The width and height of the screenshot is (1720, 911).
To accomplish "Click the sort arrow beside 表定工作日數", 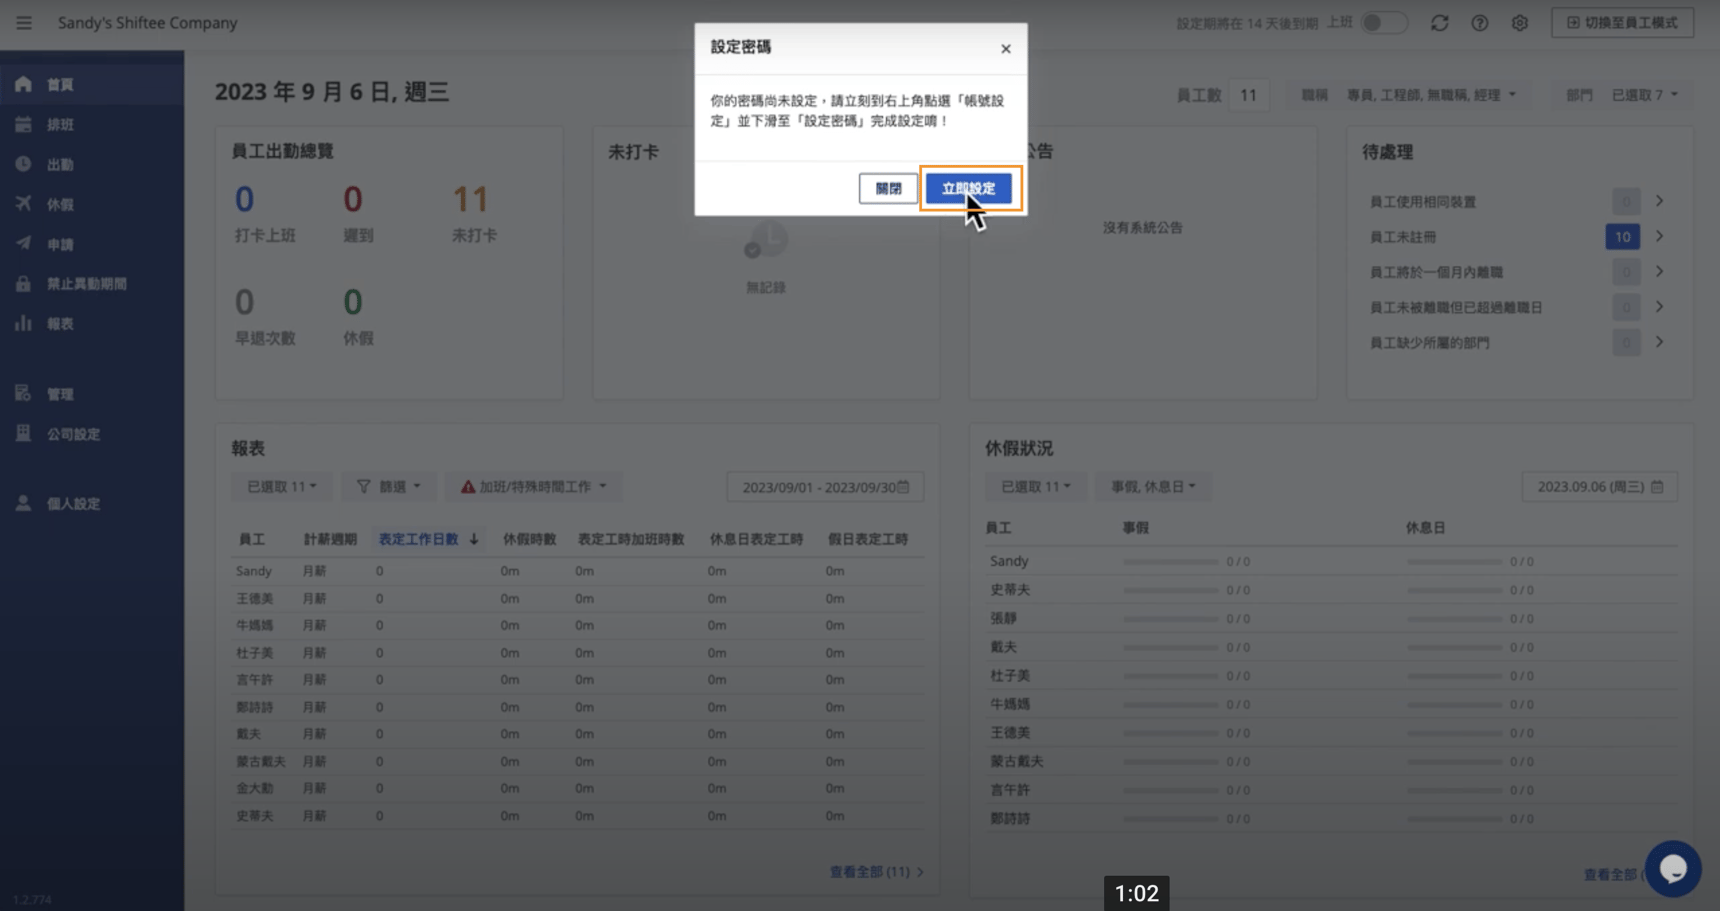I will point(474,539).
